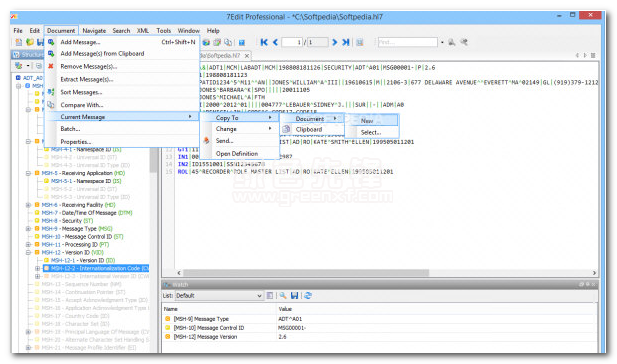Open the Find box dropdown arrow

point(442,42)
